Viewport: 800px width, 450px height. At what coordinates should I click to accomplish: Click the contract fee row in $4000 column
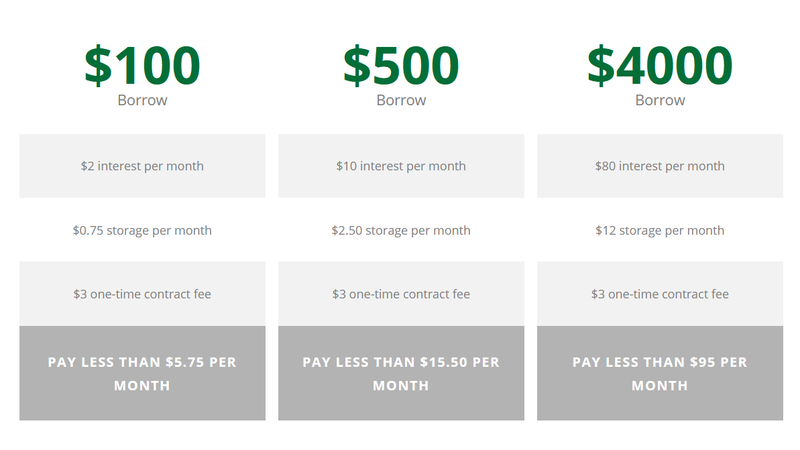pos(660,294)
